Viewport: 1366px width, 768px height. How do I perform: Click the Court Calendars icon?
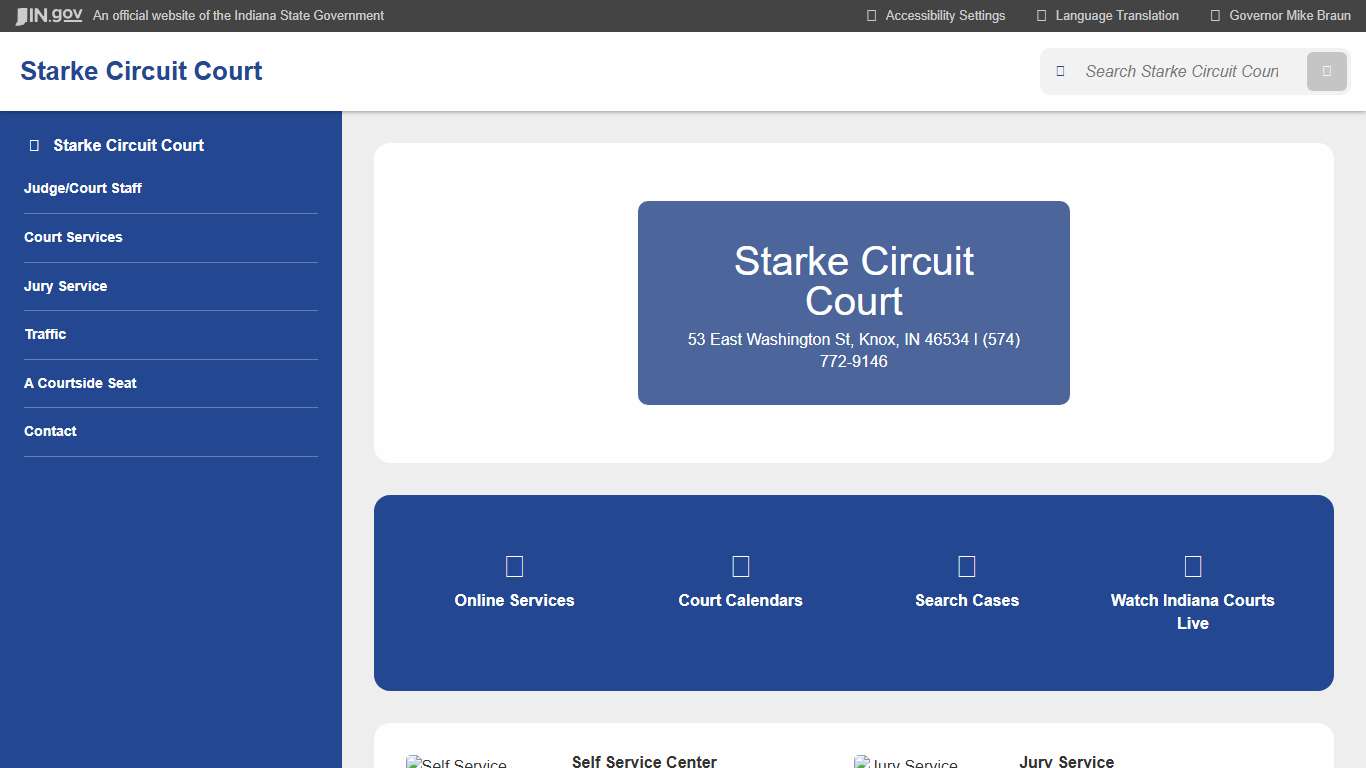[x=740, y=566]
